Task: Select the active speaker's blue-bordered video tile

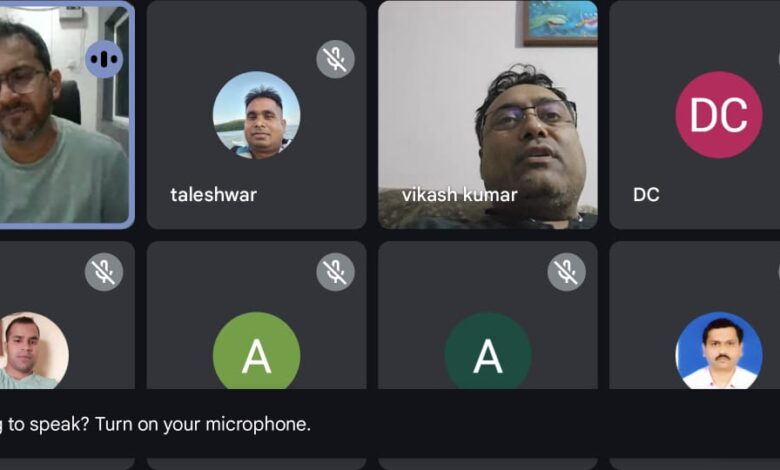Action: point(67,115)
